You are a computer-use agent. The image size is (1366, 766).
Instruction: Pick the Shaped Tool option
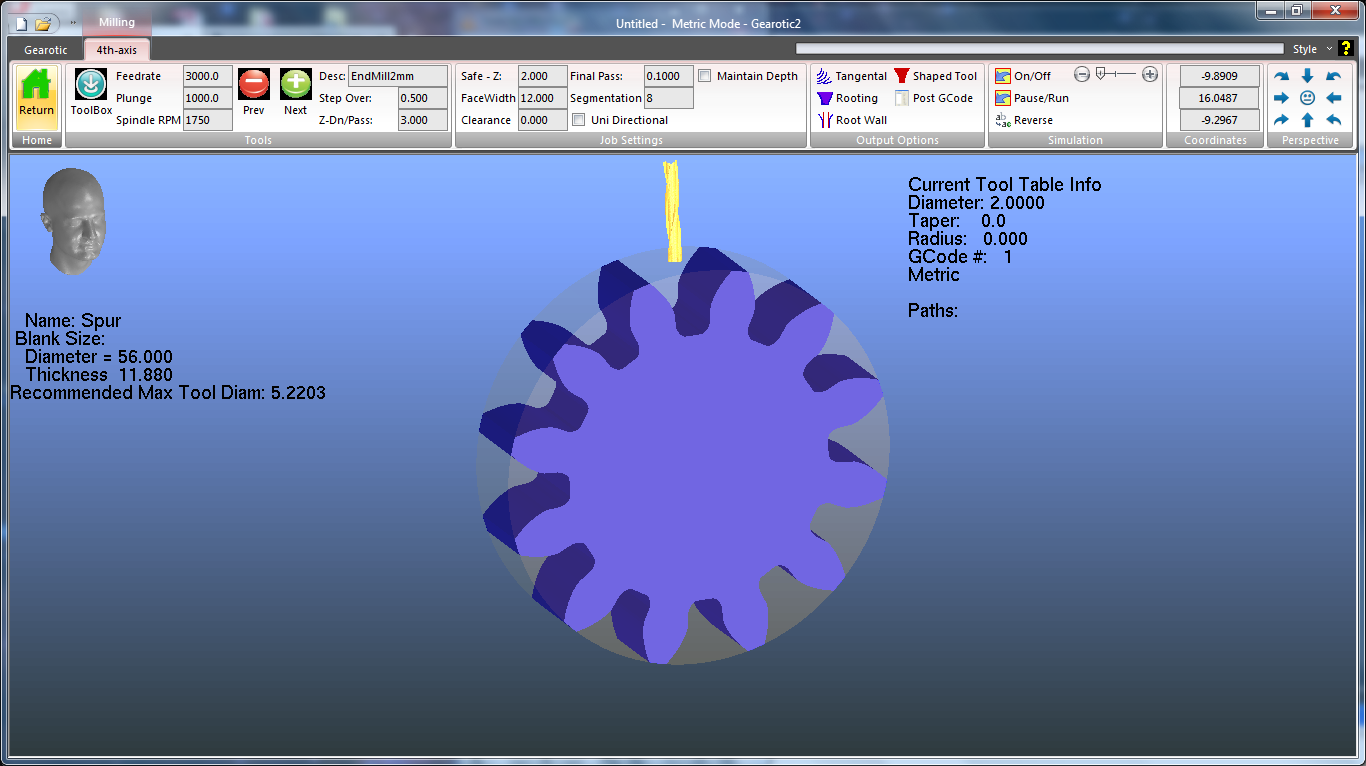935,76
